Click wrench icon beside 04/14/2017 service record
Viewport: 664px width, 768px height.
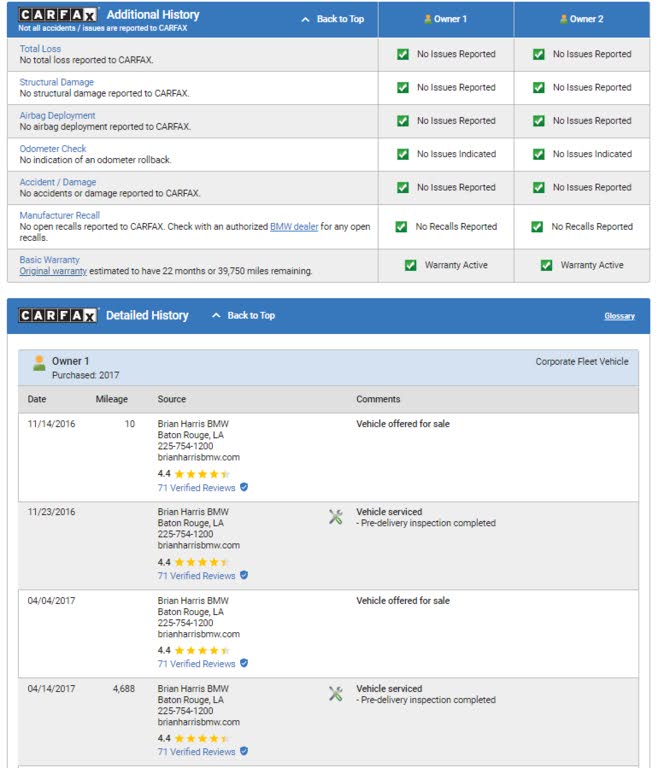coord(336,693)
